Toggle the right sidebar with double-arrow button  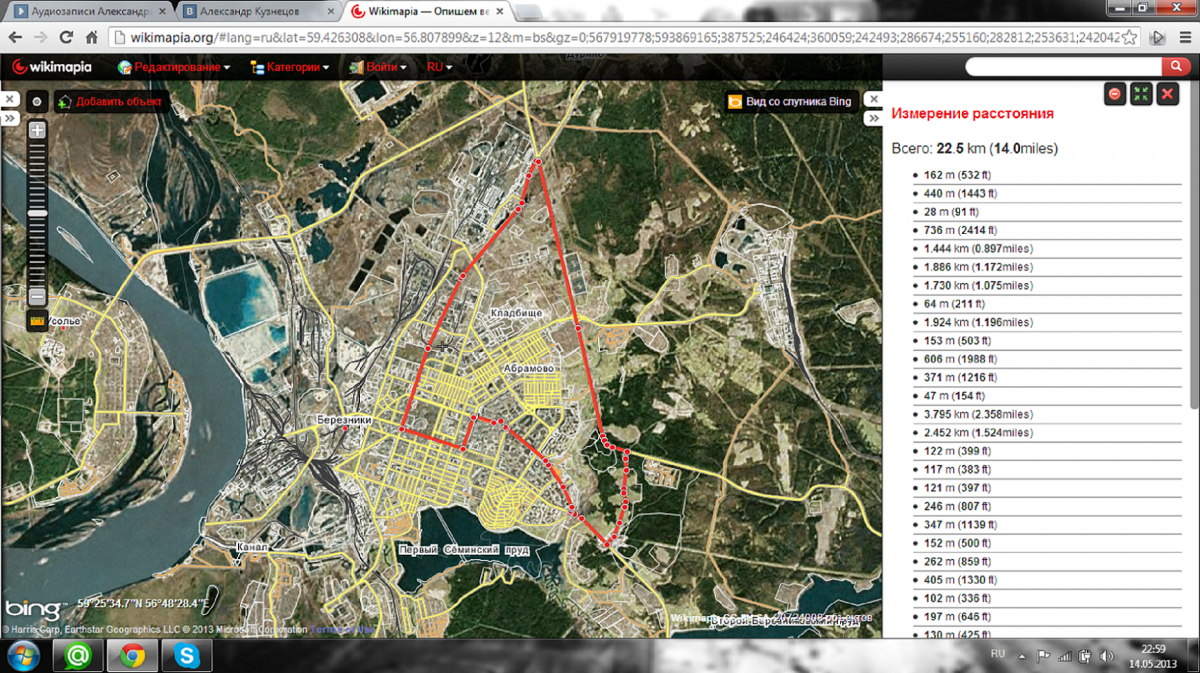[x=872, y=117]
